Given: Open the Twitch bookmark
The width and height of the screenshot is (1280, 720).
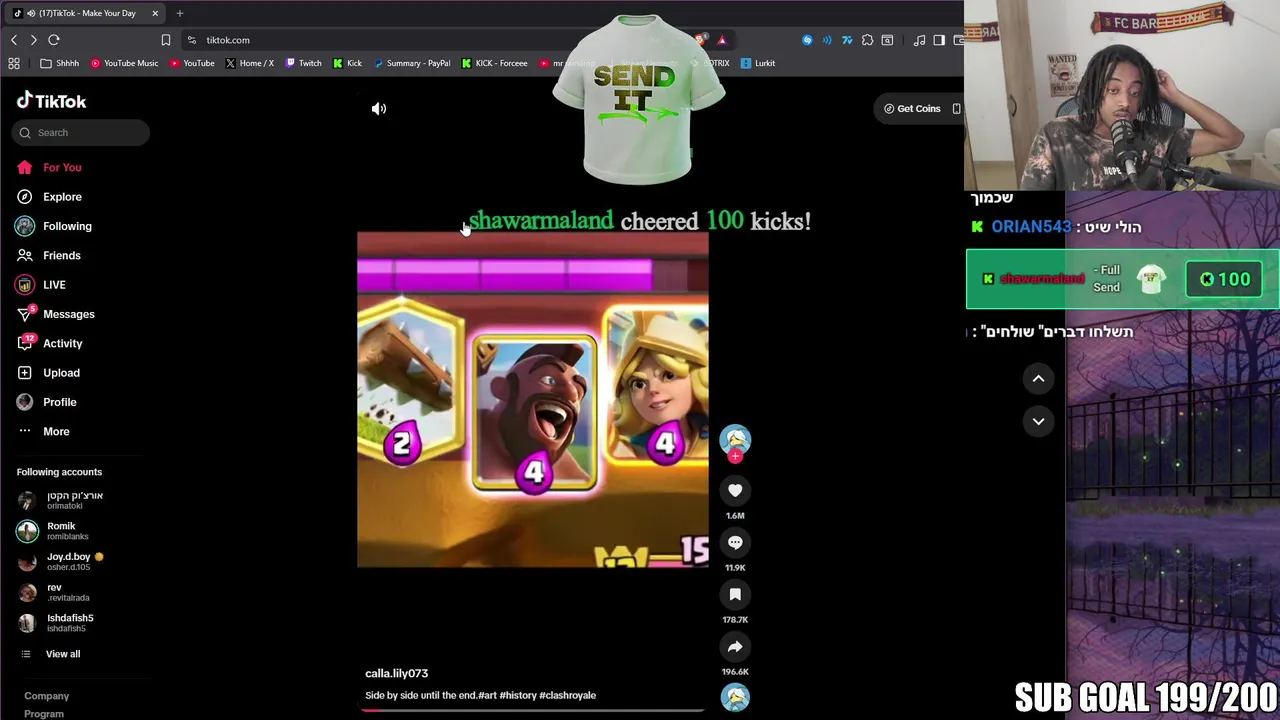Looking at the screenshot, I should pyautogui.click(x=304, y=63).
